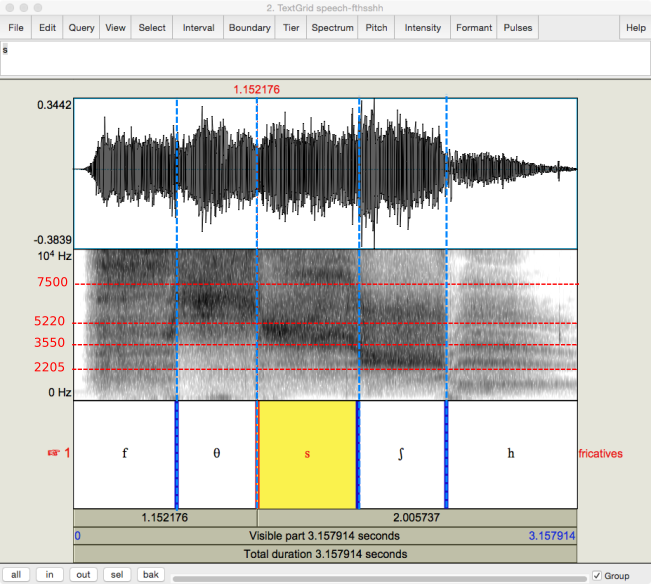Play the 2.005737 second segment bar

coord(417,518)
